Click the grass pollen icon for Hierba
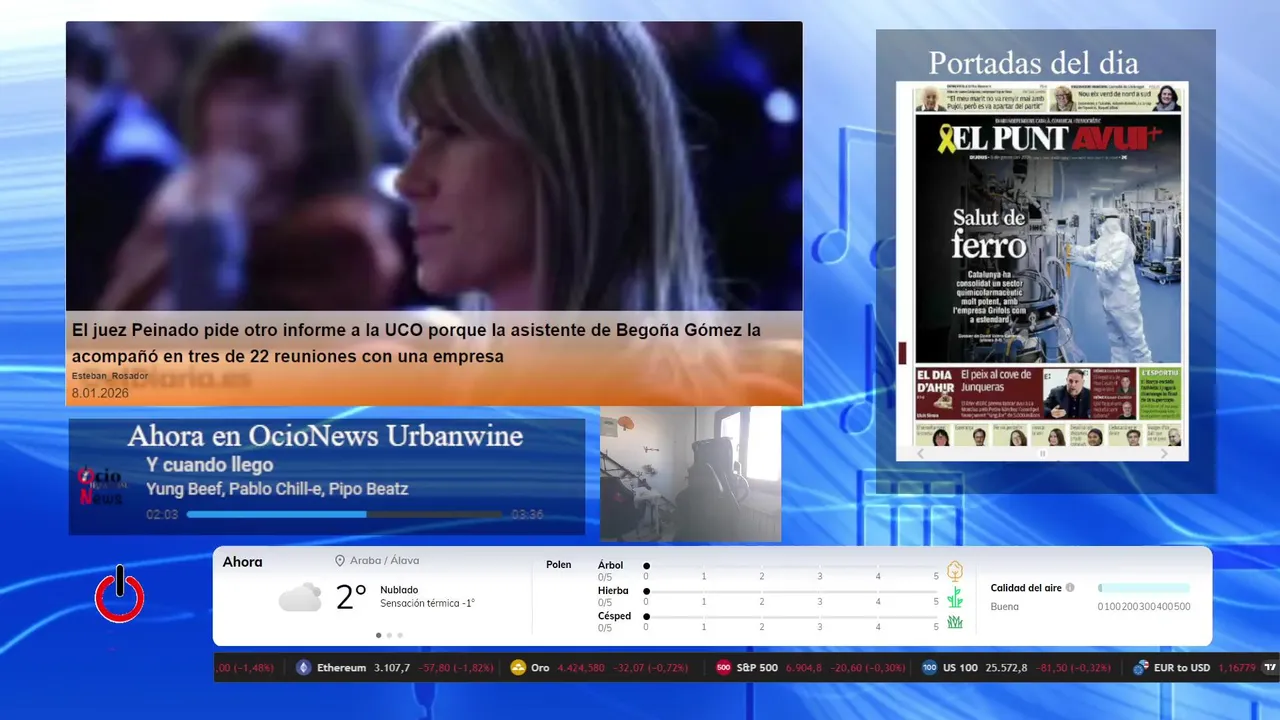1280x720 pixels. [x=955, y=598]
